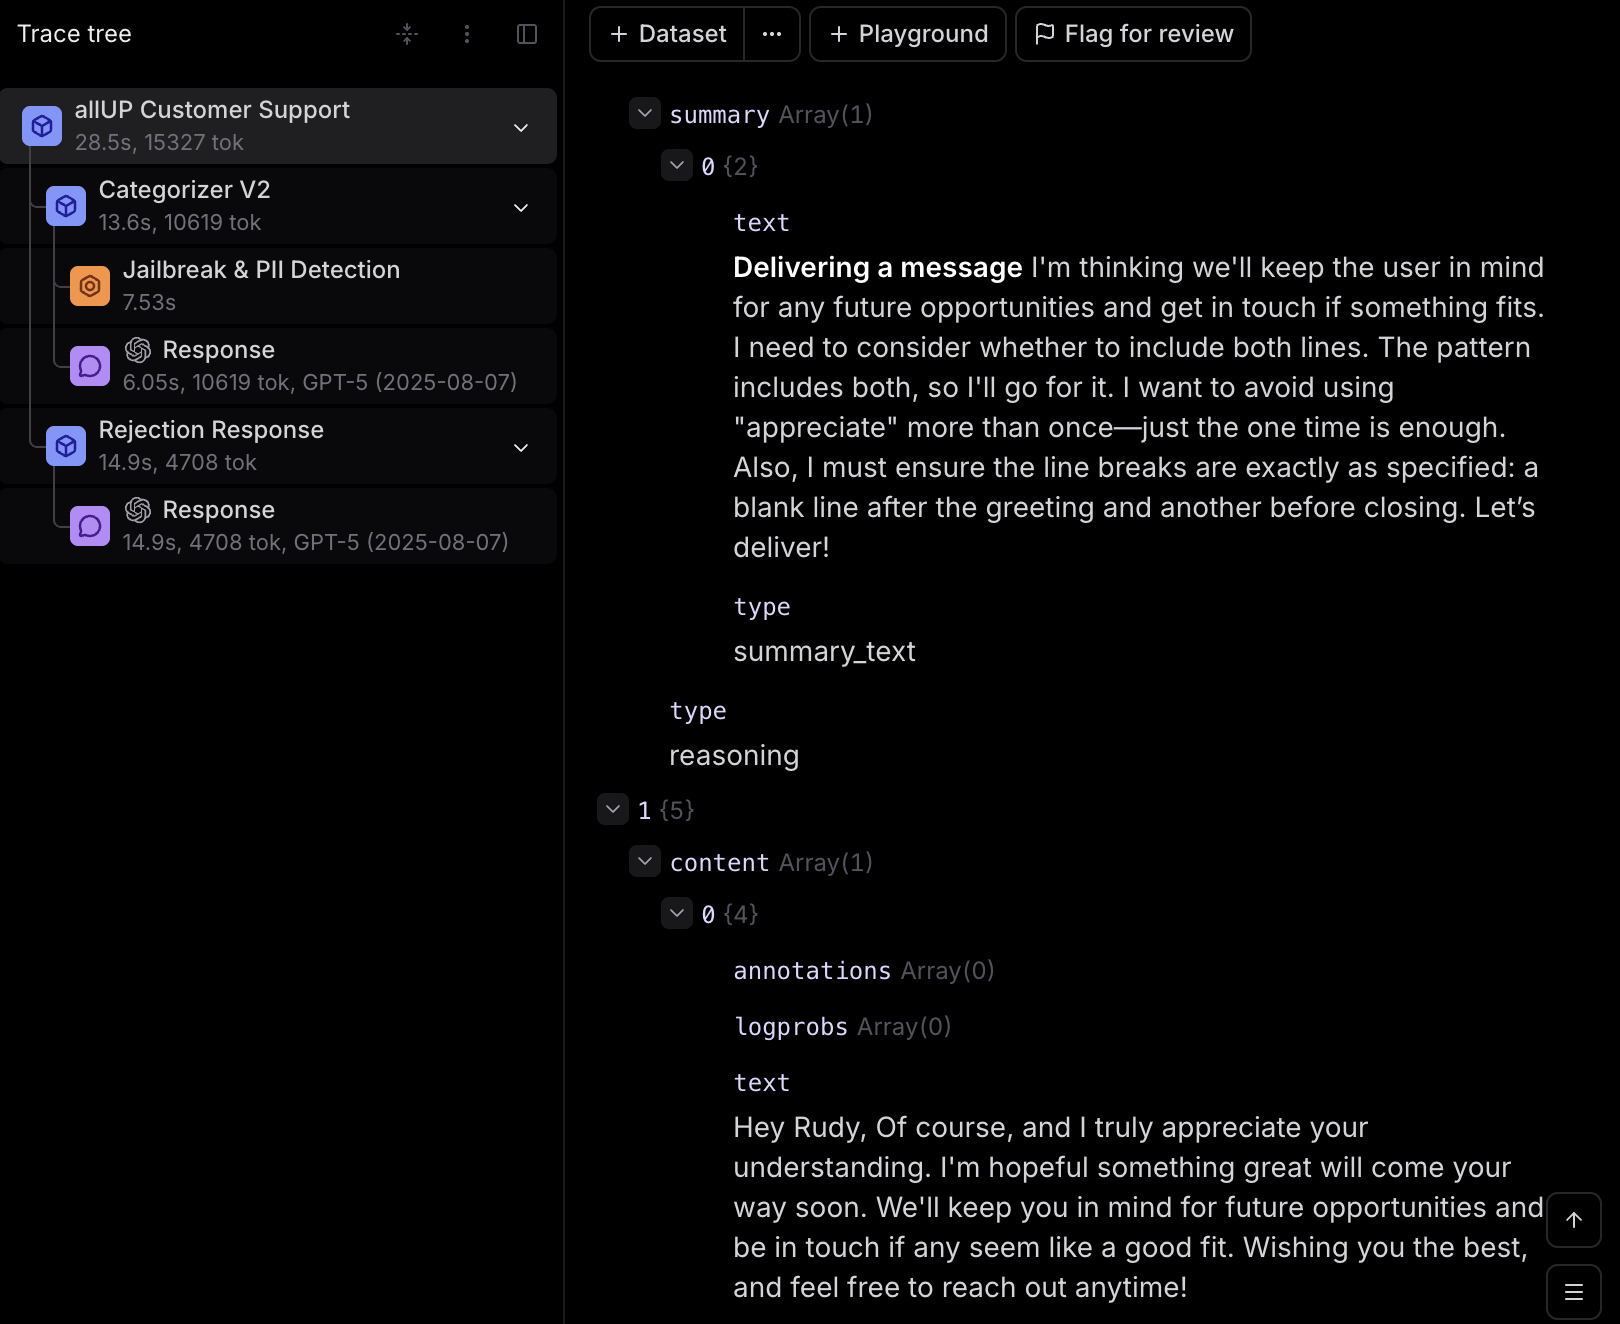The height and width of the screenshot is (1324, 1620).
Task: Collapse the summary Array(1) field
Action: (x=645, y=114)
